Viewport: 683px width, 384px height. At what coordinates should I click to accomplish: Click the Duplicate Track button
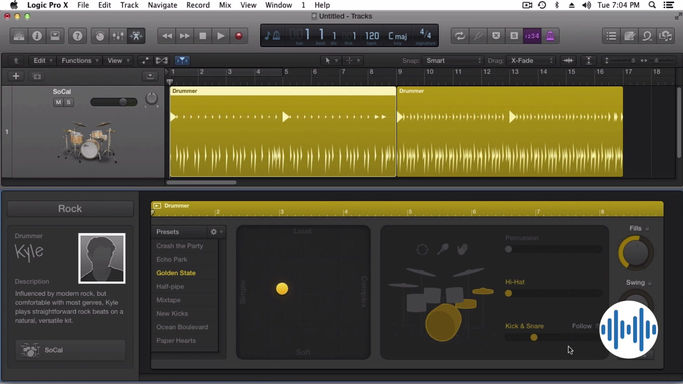tap(37, 77)
